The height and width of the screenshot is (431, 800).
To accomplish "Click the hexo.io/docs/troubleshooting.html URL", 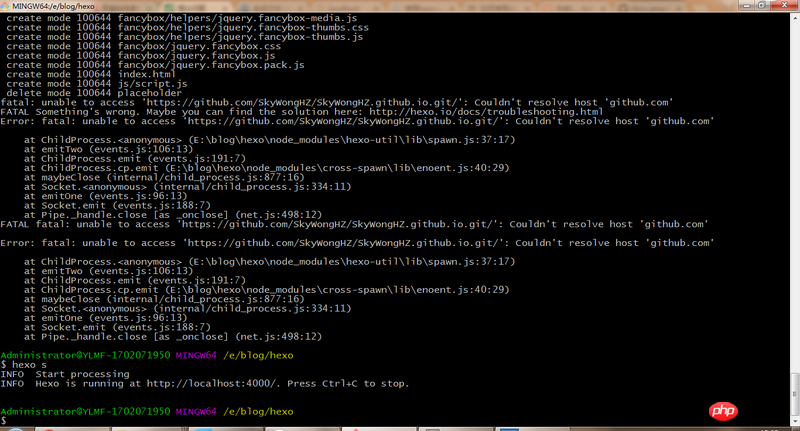I will (x=486, y=112).
